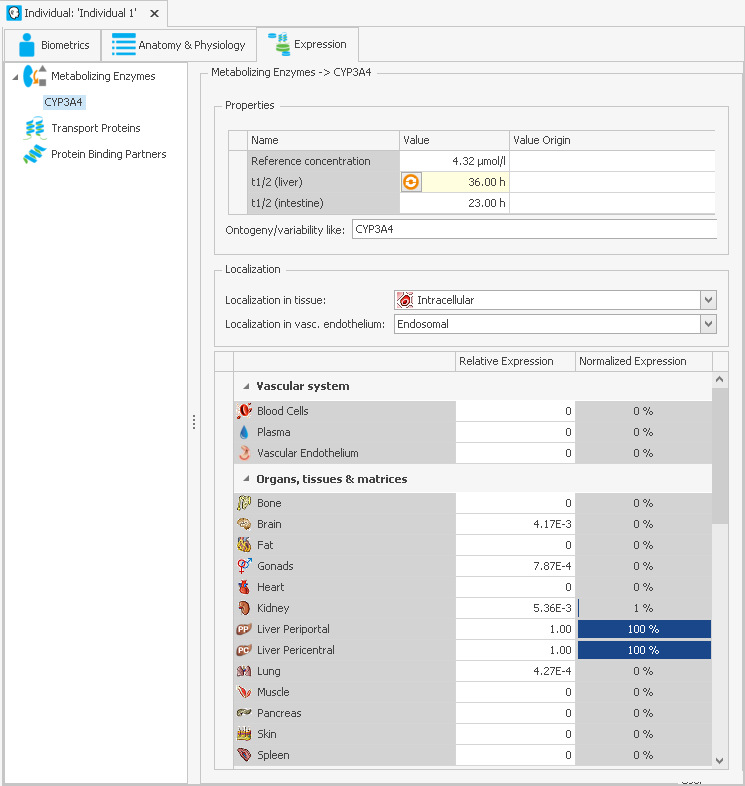Collapse the Vascular system group
Viewport: 745px width, 786px height.
click(x=244, y=386)
